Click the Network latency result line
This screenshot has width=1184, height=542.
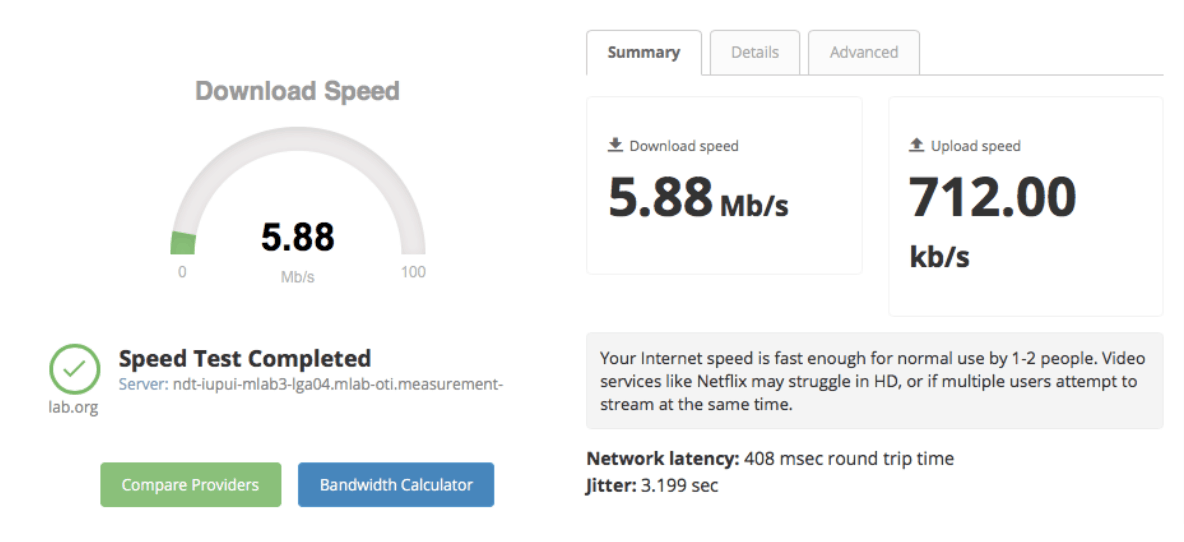point(770,458)
